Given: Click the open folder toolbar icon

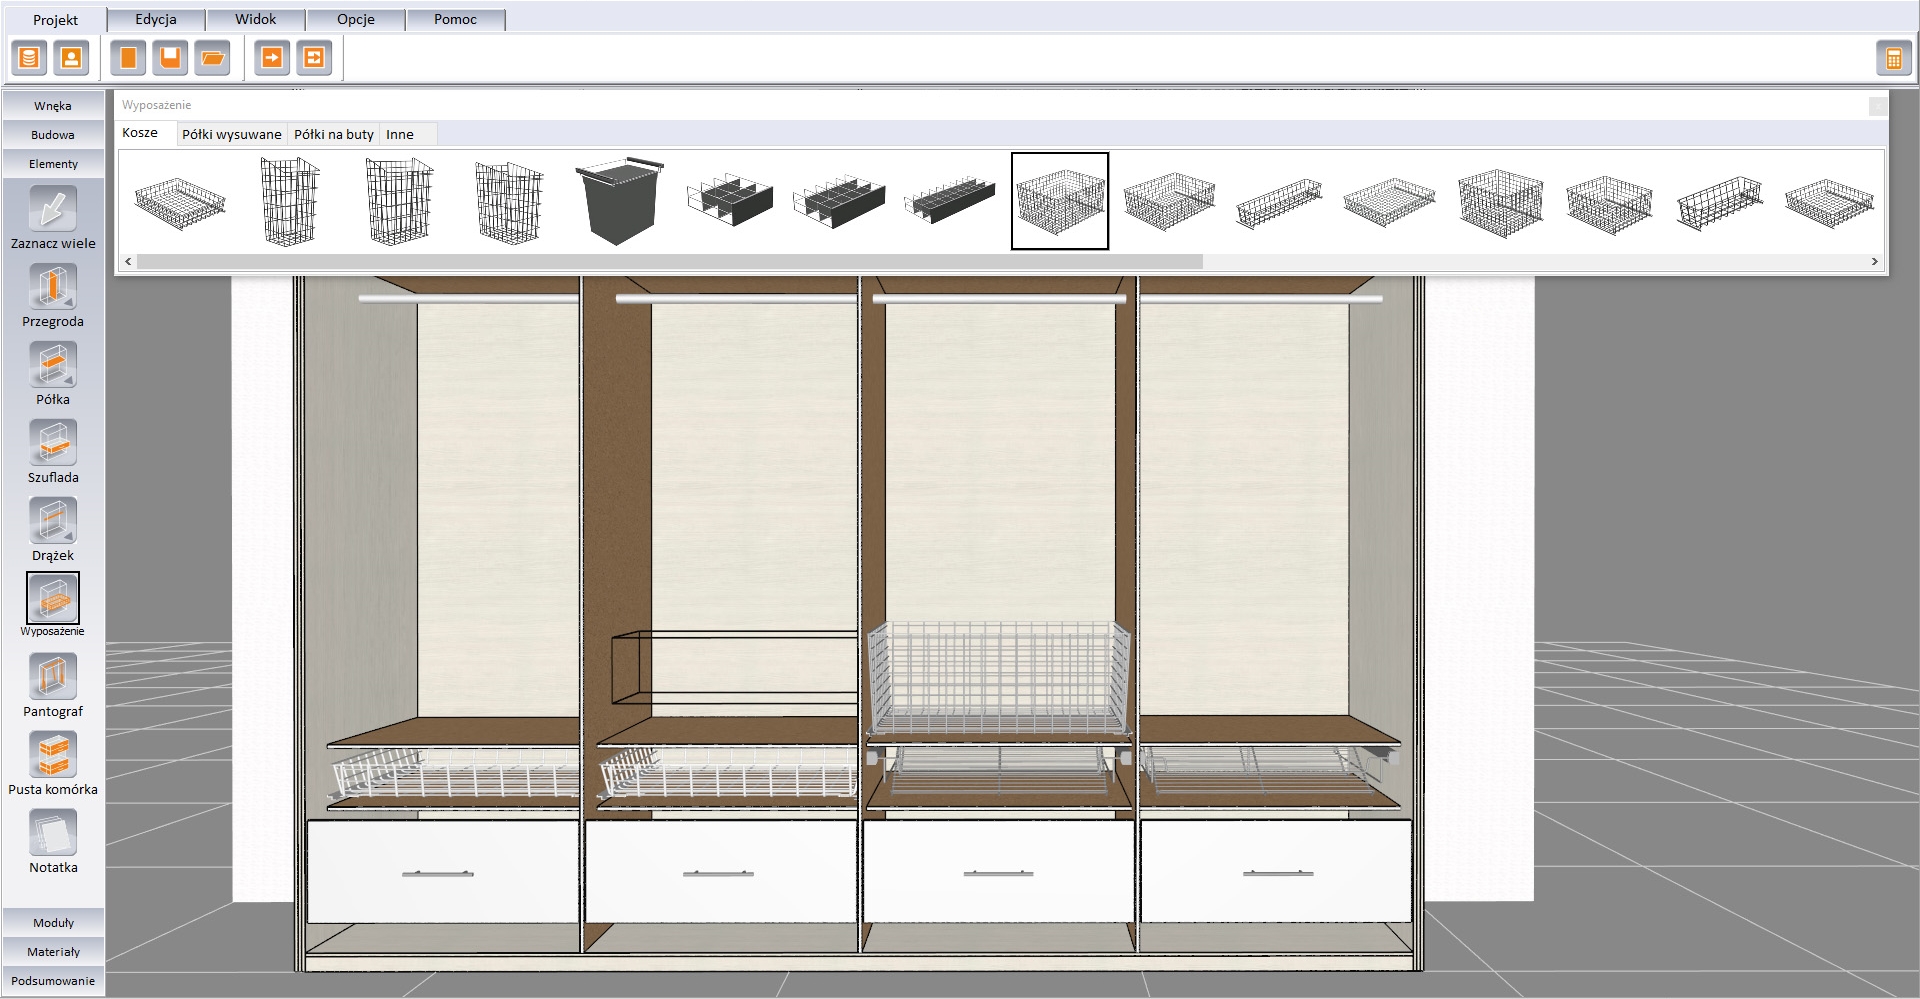Looking at the screenshot, I should coord(212,58).
